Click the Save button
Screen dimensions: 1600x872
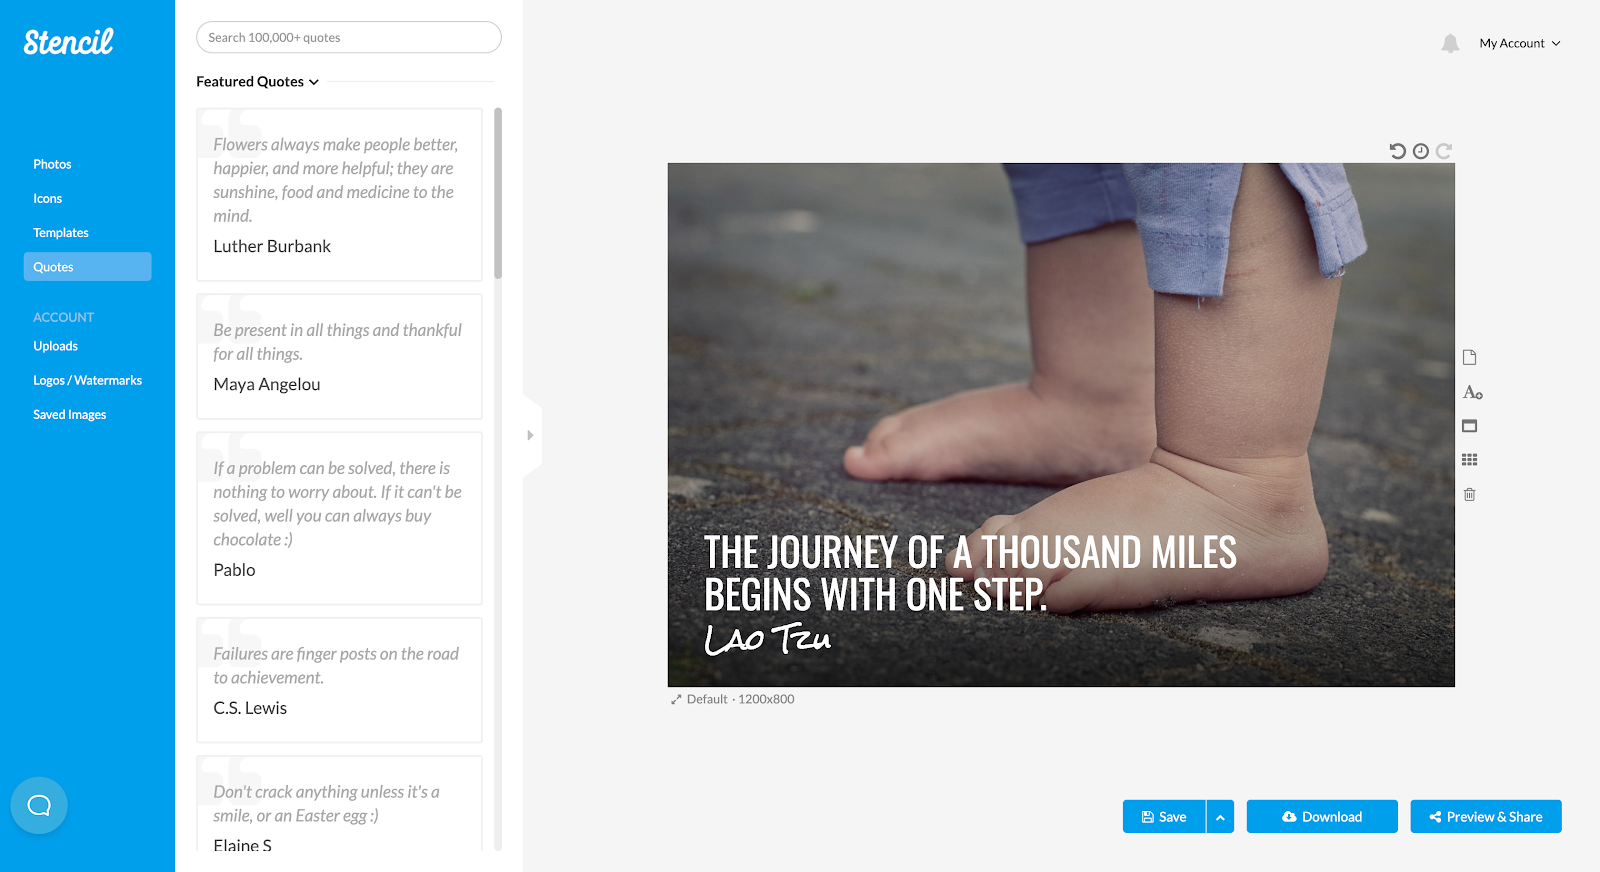coord(1164,817)
